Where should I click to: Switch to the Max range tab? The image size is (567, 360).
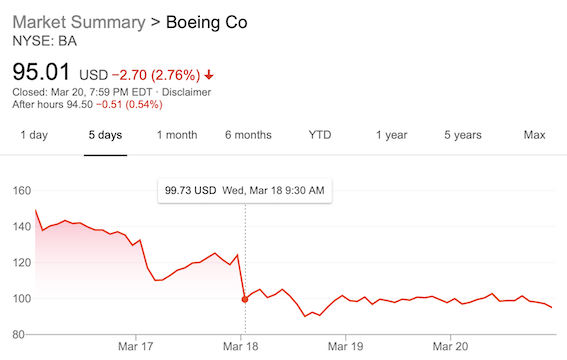coord(534,135)
